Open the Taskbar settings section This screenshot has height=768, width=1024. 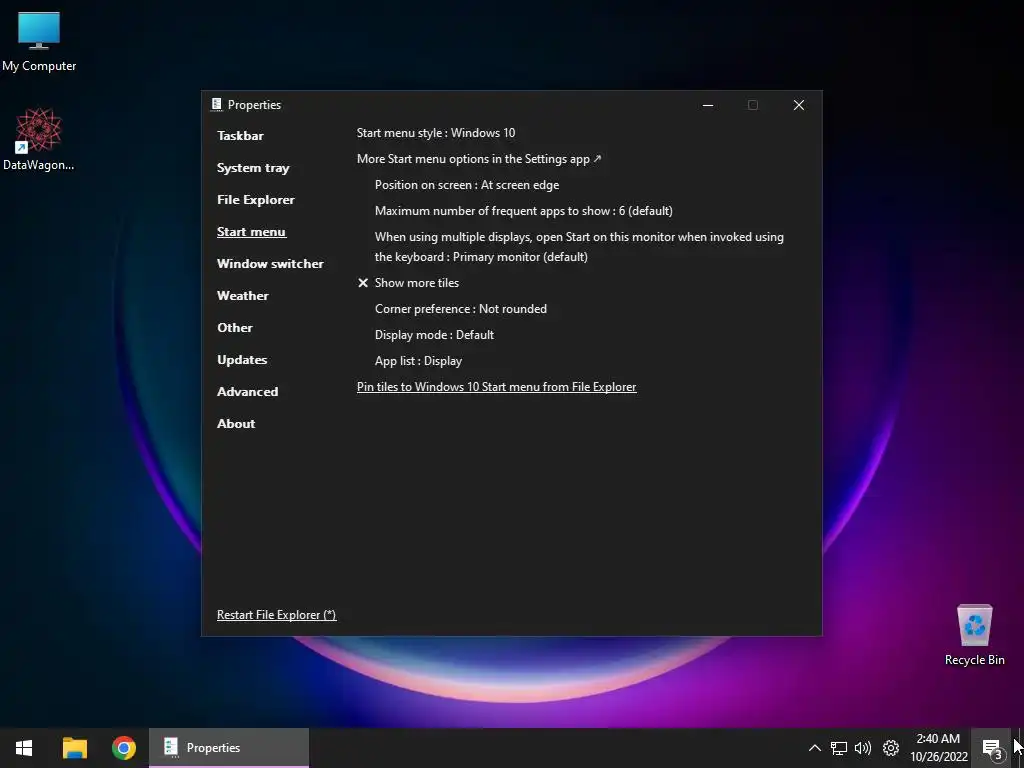click(x=240, y=136)
